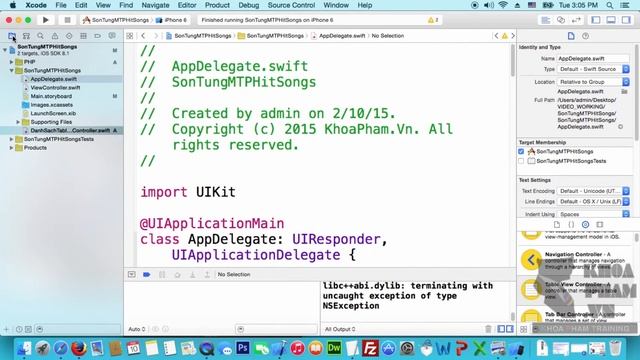Show the File Template library
This screenshot has height=360, width=640.
coord(557,224)
